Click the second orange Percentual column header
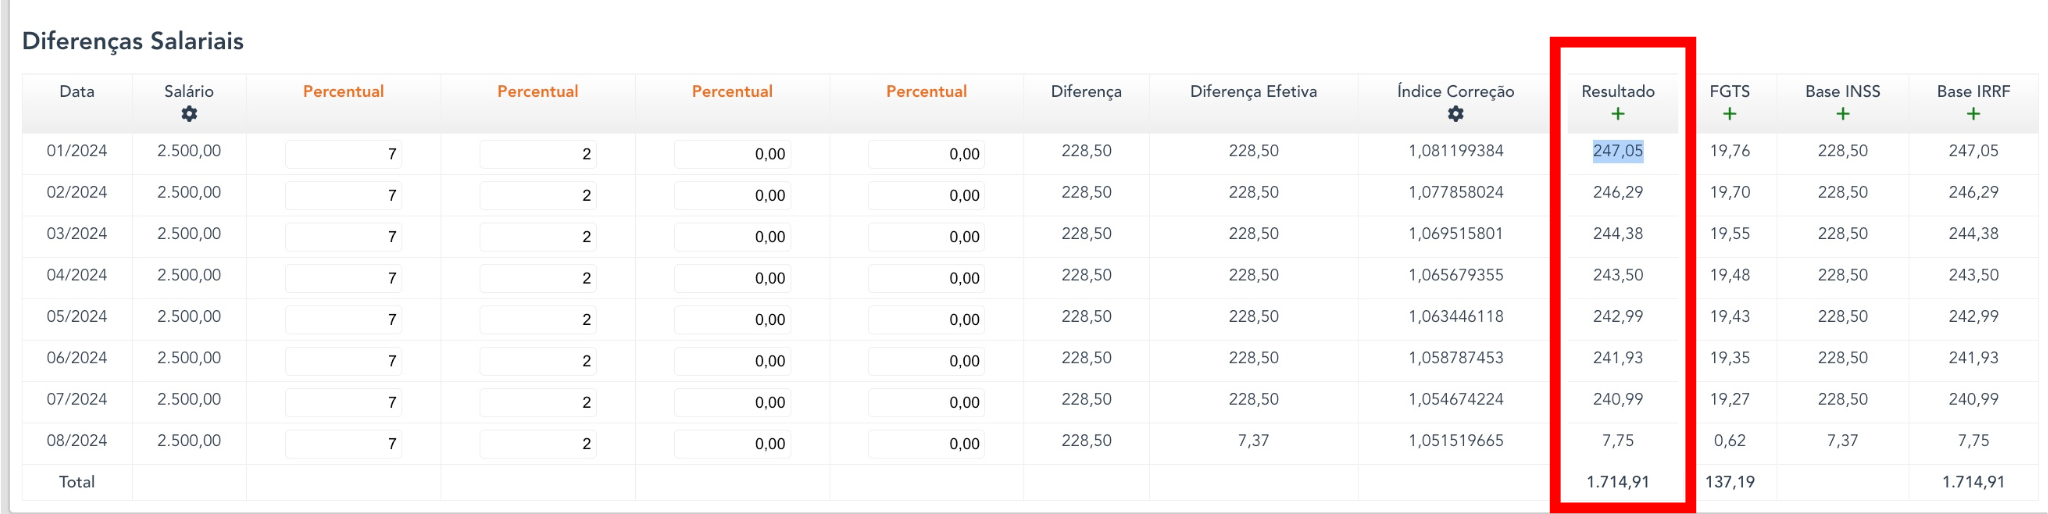 point(538,91)
